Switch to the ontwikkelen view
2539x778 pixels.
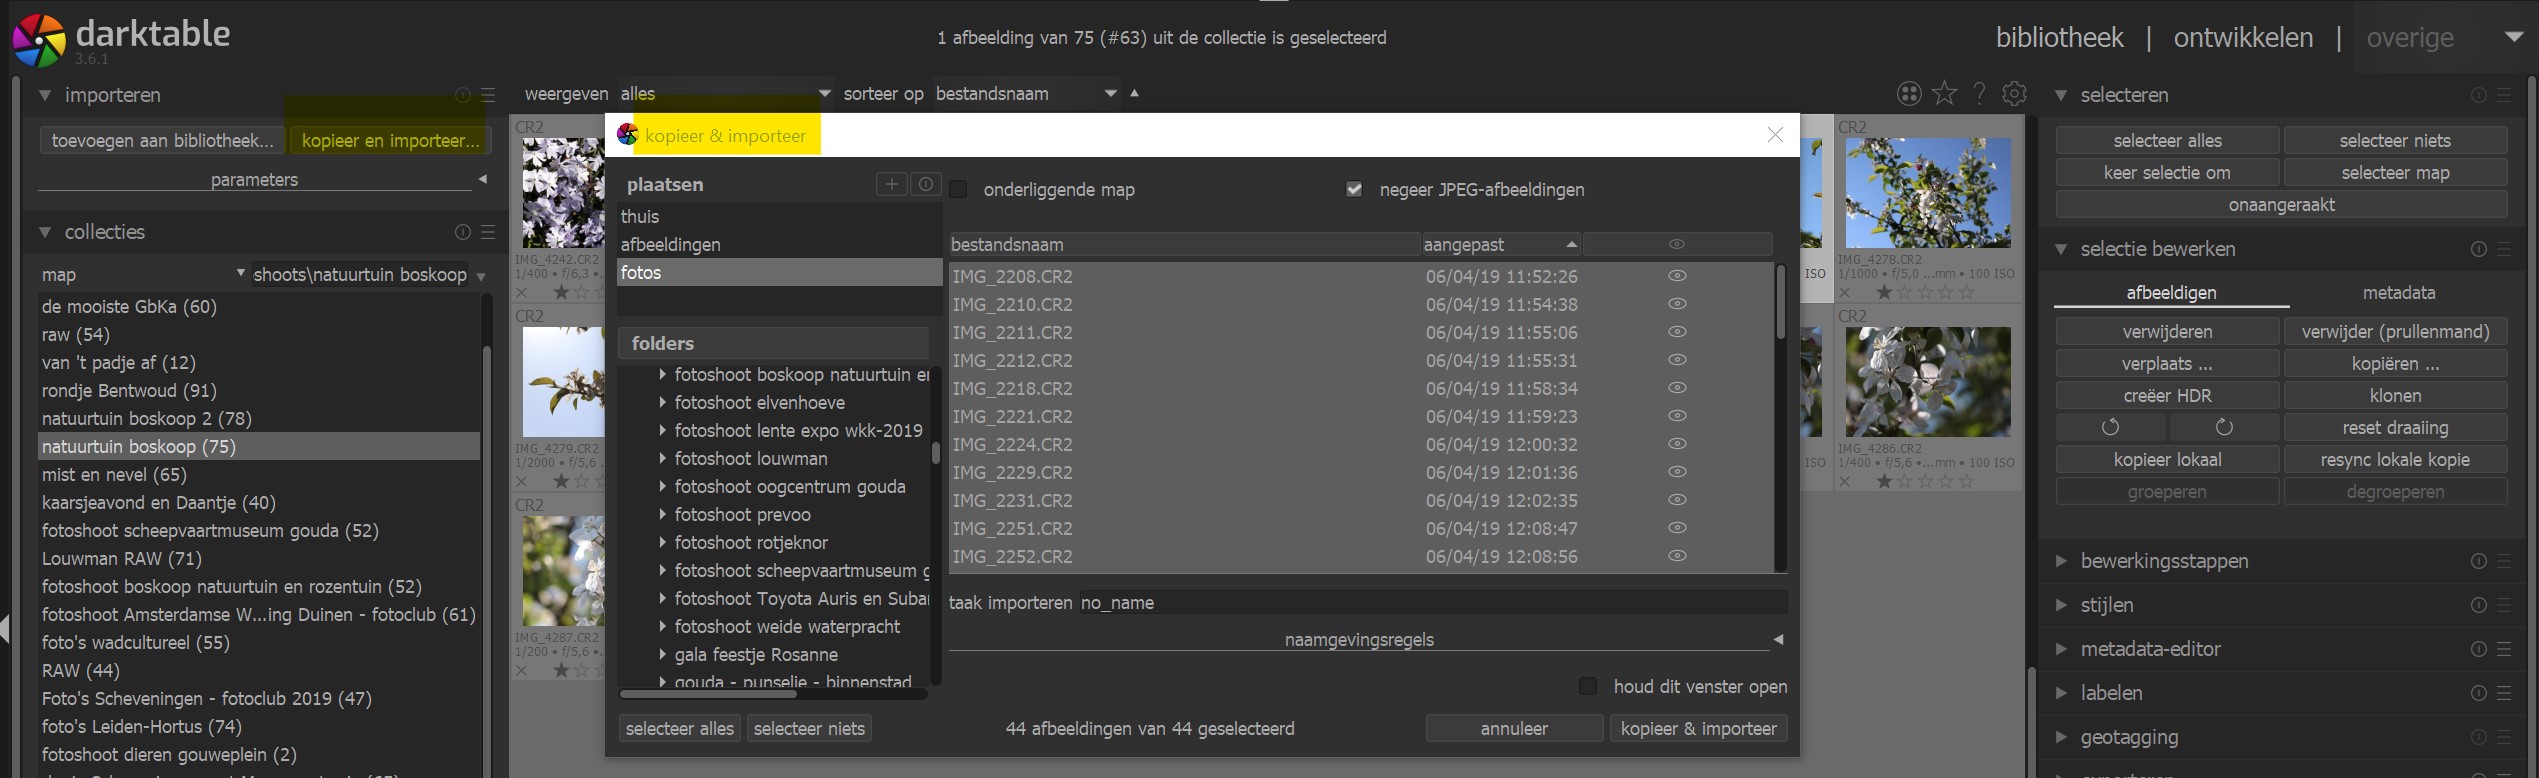[x=2243, y=38]
